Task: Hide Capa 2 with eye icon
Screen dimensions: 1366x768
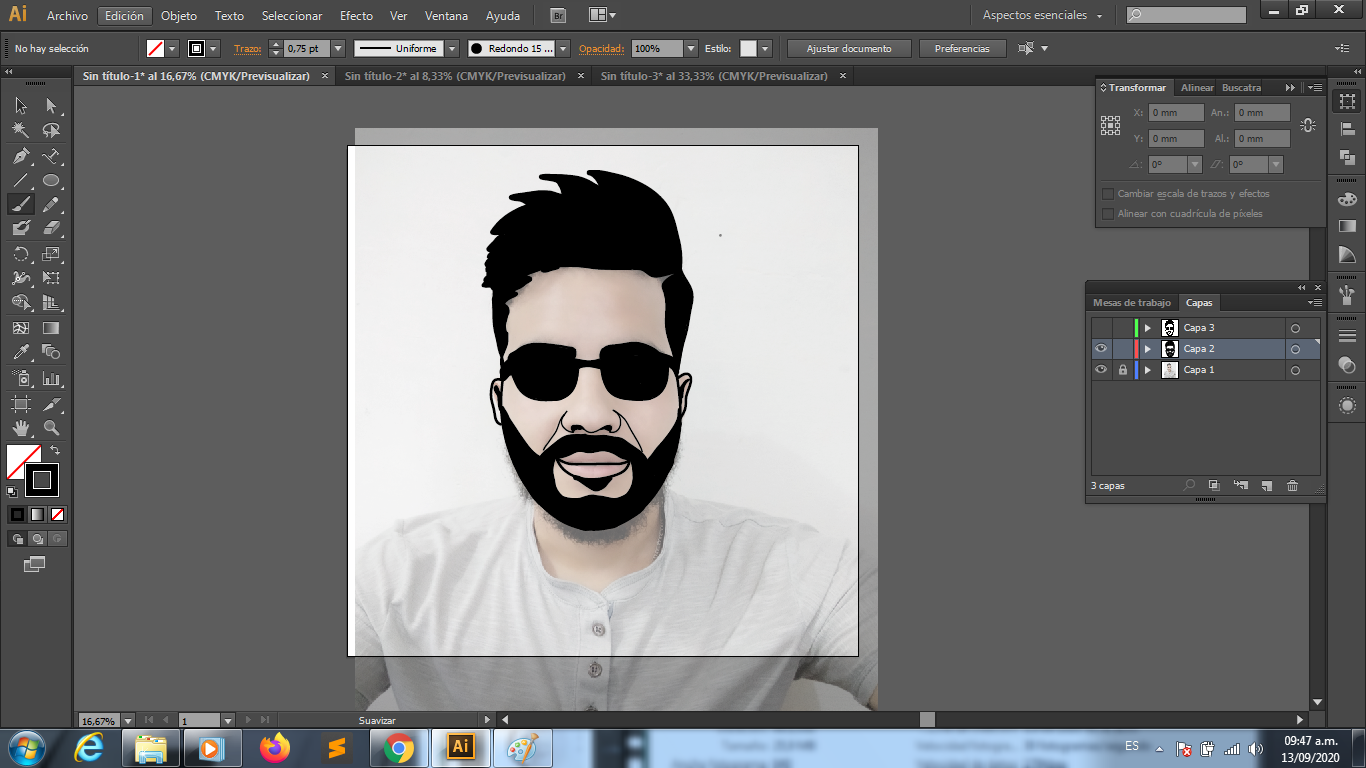Action: (1101, 349)
